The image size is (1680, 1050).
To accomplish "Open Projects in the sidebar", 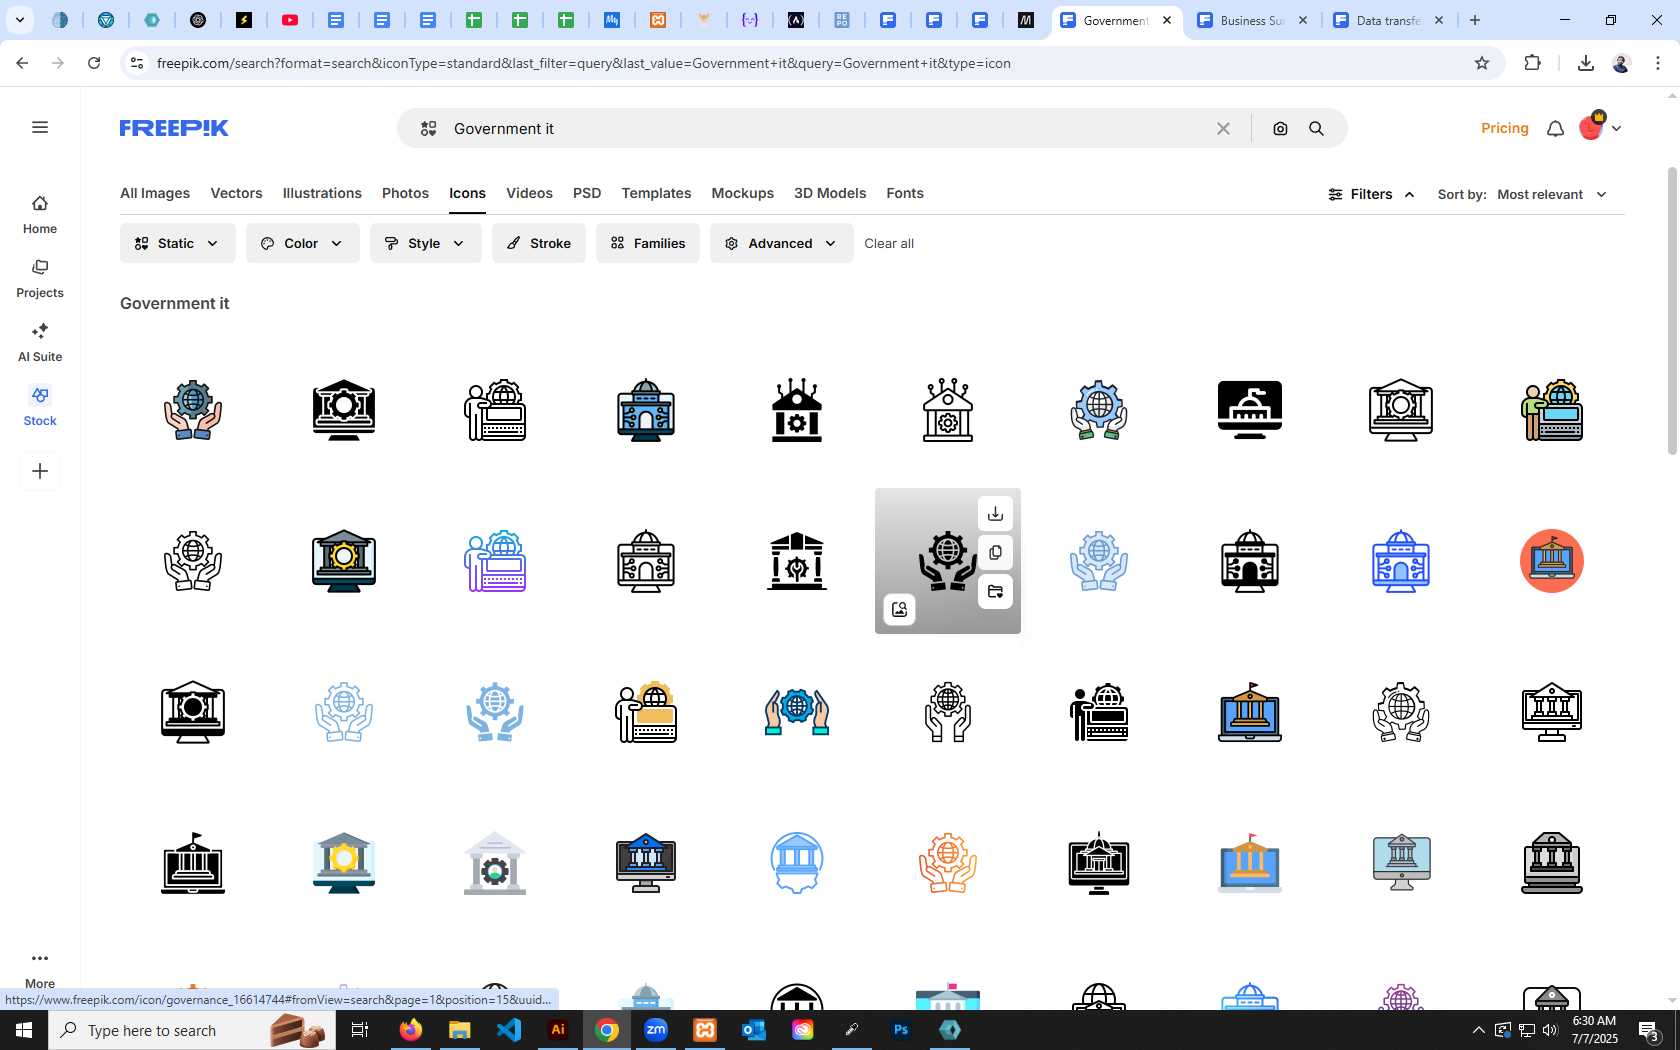I will point(40,279).
